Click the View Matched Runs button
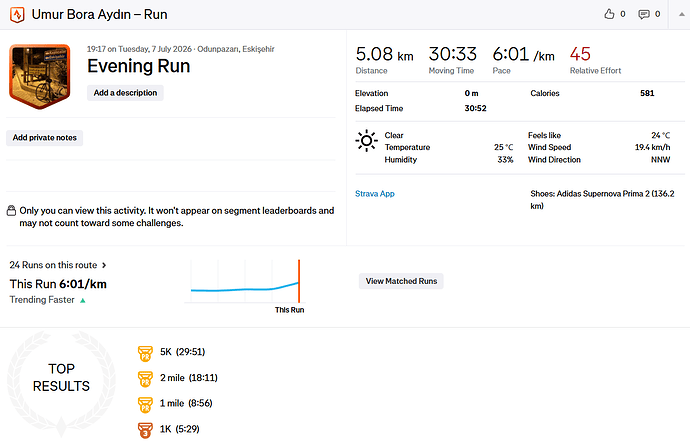The height and width of the screenshot is (448, 690). tap(401, 281)
